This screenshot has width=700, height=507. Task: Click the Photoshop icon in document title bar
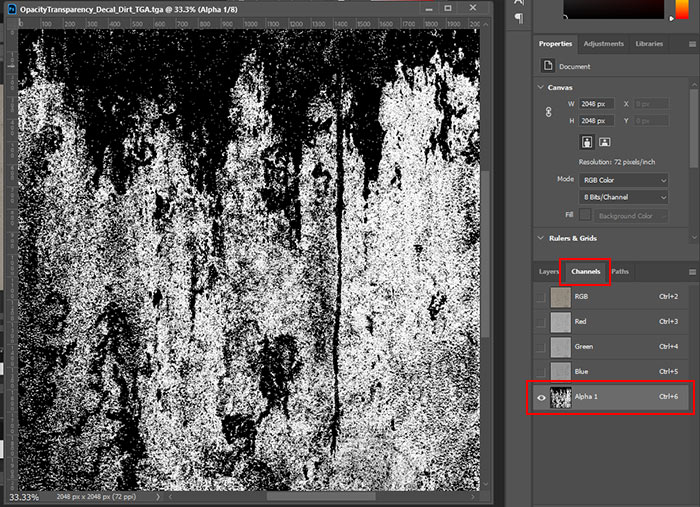pyautogui.click(x=10, y=7)
